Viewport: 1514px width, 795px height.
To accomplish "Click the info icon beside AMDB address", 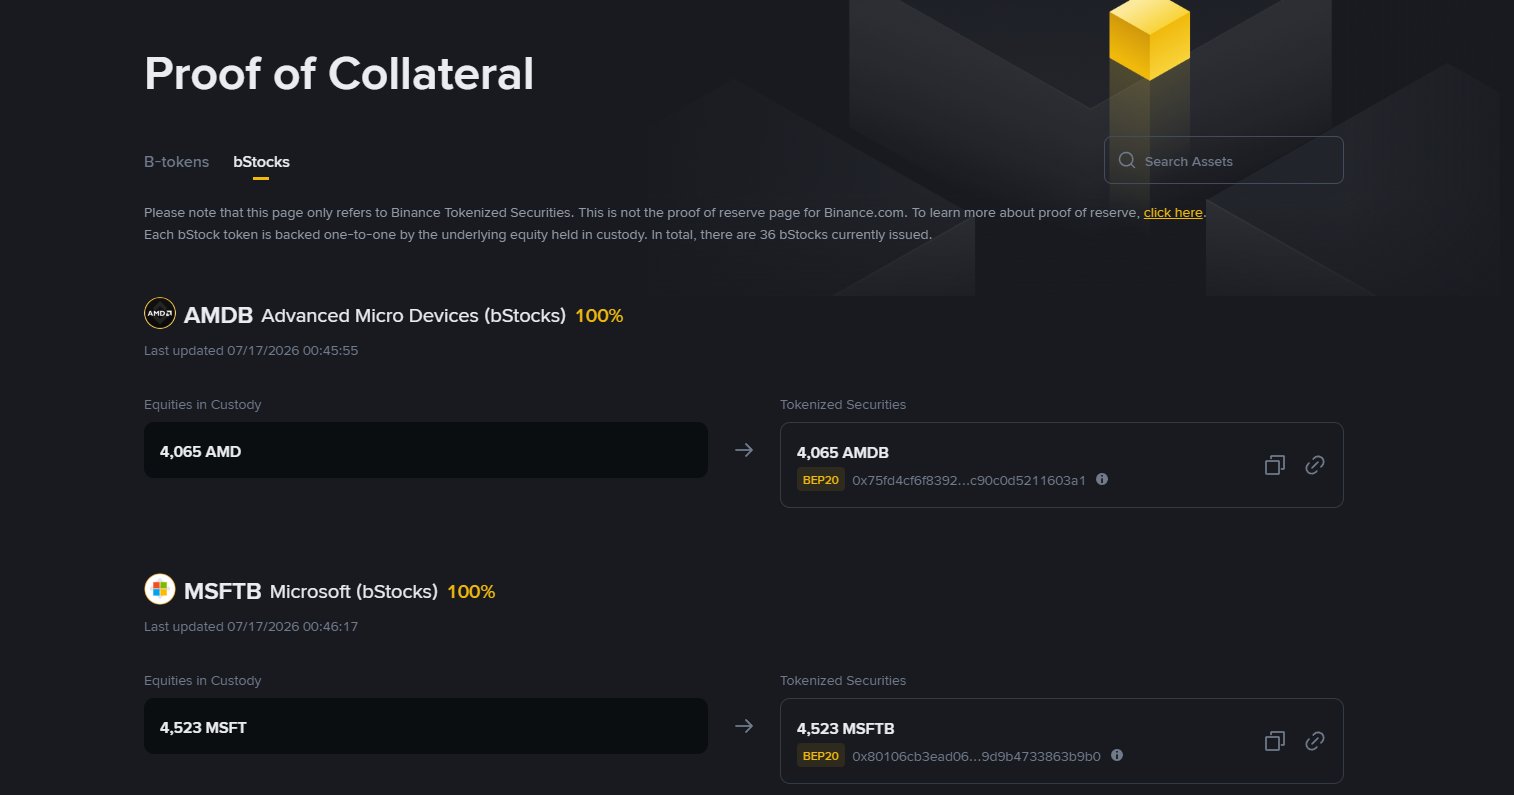I will pyautogui.click(x=1102, y=479).
